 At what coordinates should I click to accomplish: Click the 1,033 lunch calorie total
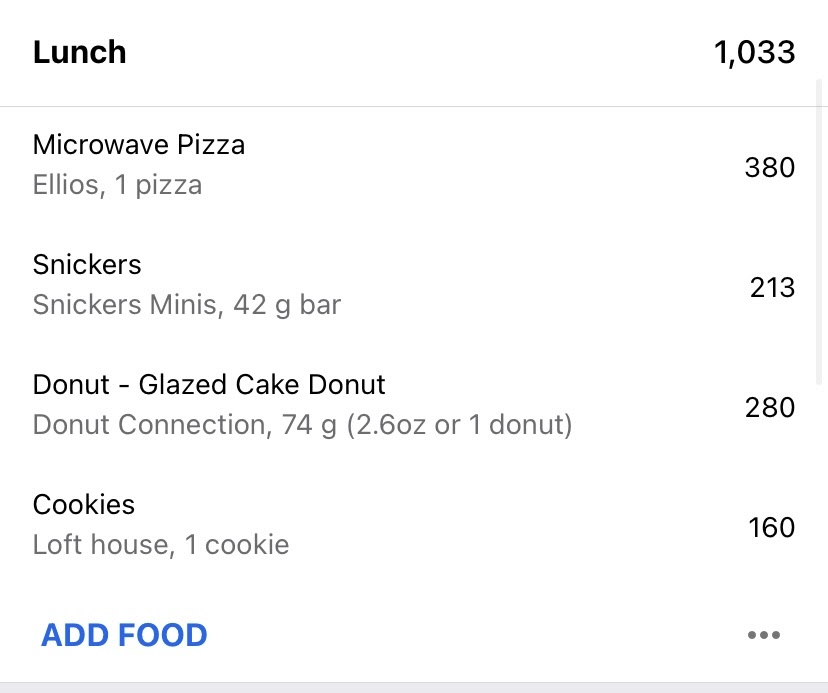click(755, 52)
